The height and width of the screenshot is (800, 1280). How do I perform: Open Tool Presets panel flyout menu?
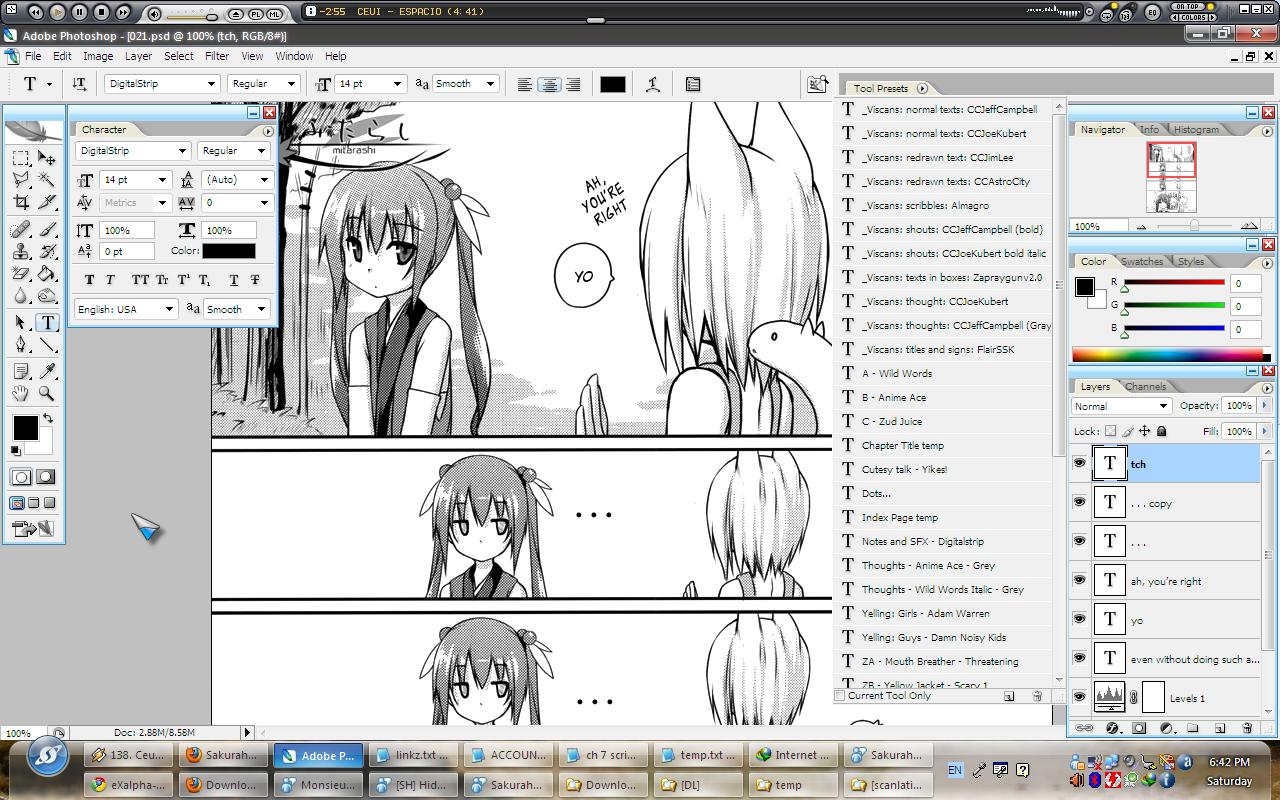[x=922, y=88]
